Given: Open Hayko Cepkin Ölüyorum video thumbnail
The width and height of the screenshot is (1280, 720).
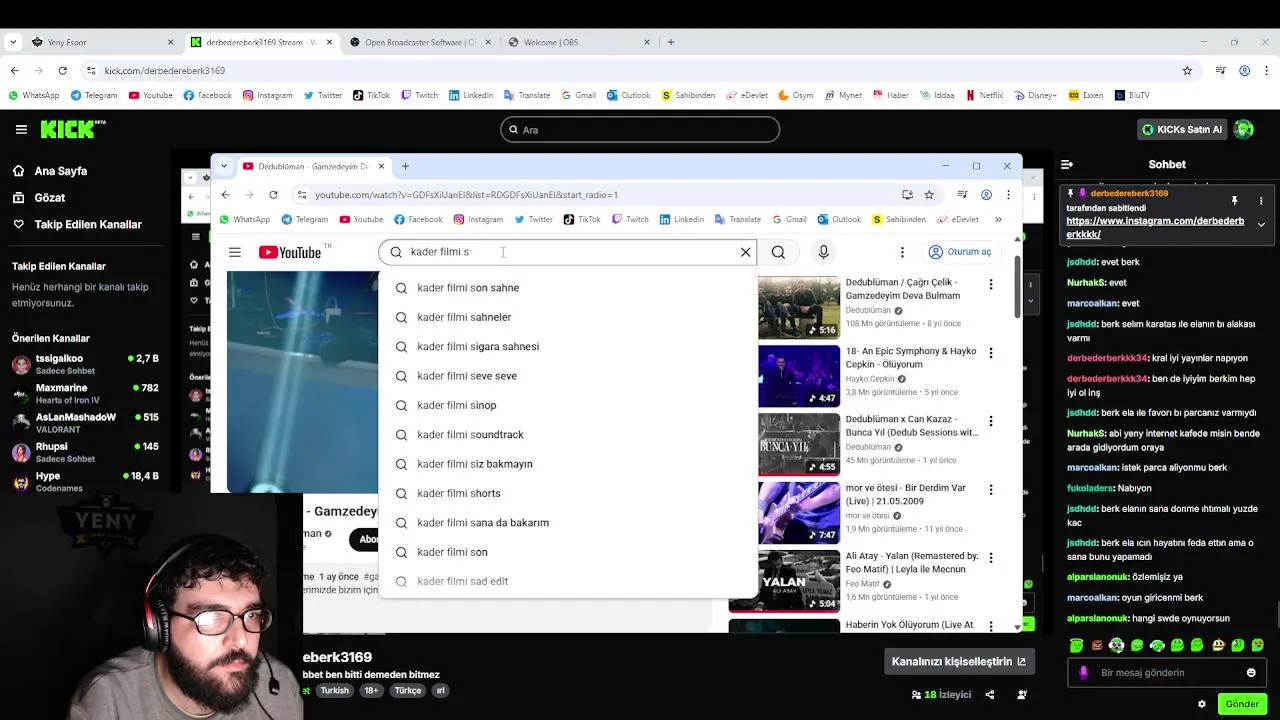Looking at the screenshot, I should click(x=798, y=375).
